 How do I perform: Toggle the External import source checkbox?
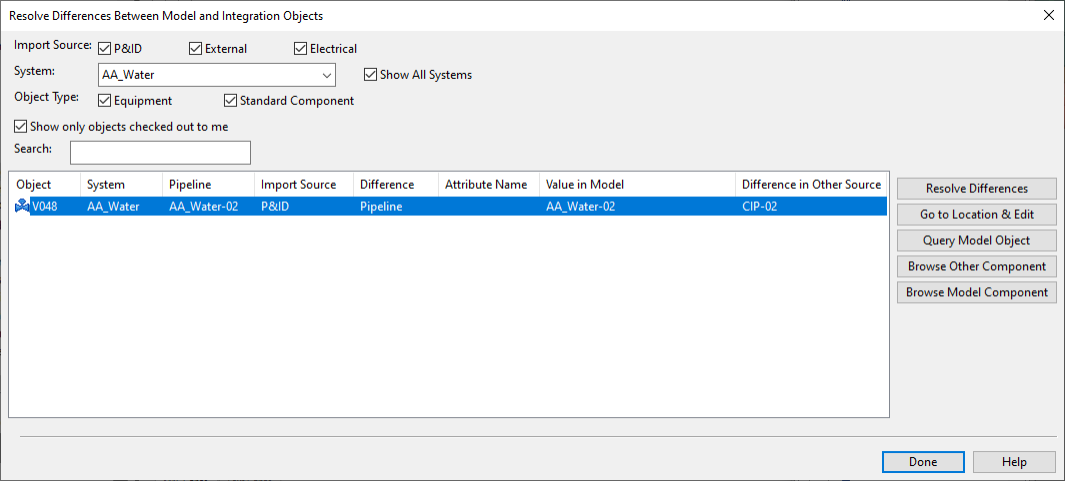pos(195,48)
